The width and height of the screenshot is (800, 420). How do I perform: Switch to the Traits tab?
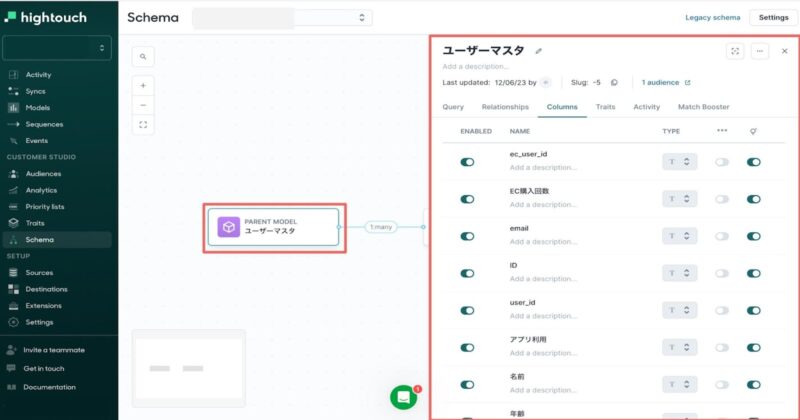605,107
